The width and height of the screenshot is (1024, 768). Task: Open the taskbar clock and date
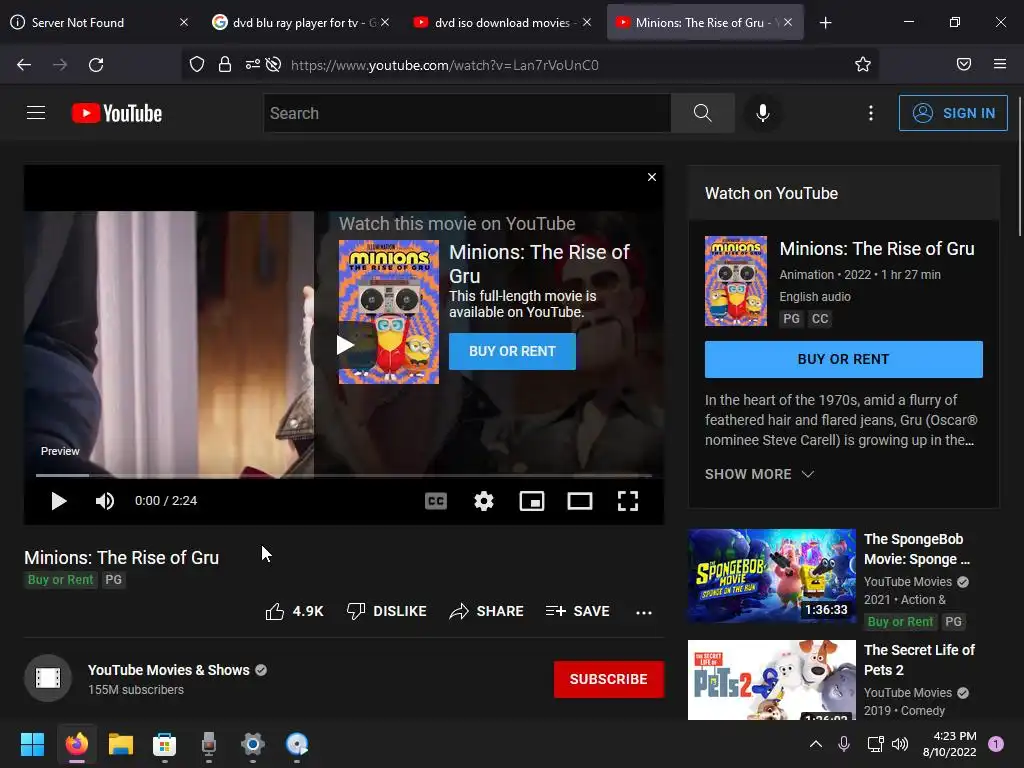click(x=950, y=744)
